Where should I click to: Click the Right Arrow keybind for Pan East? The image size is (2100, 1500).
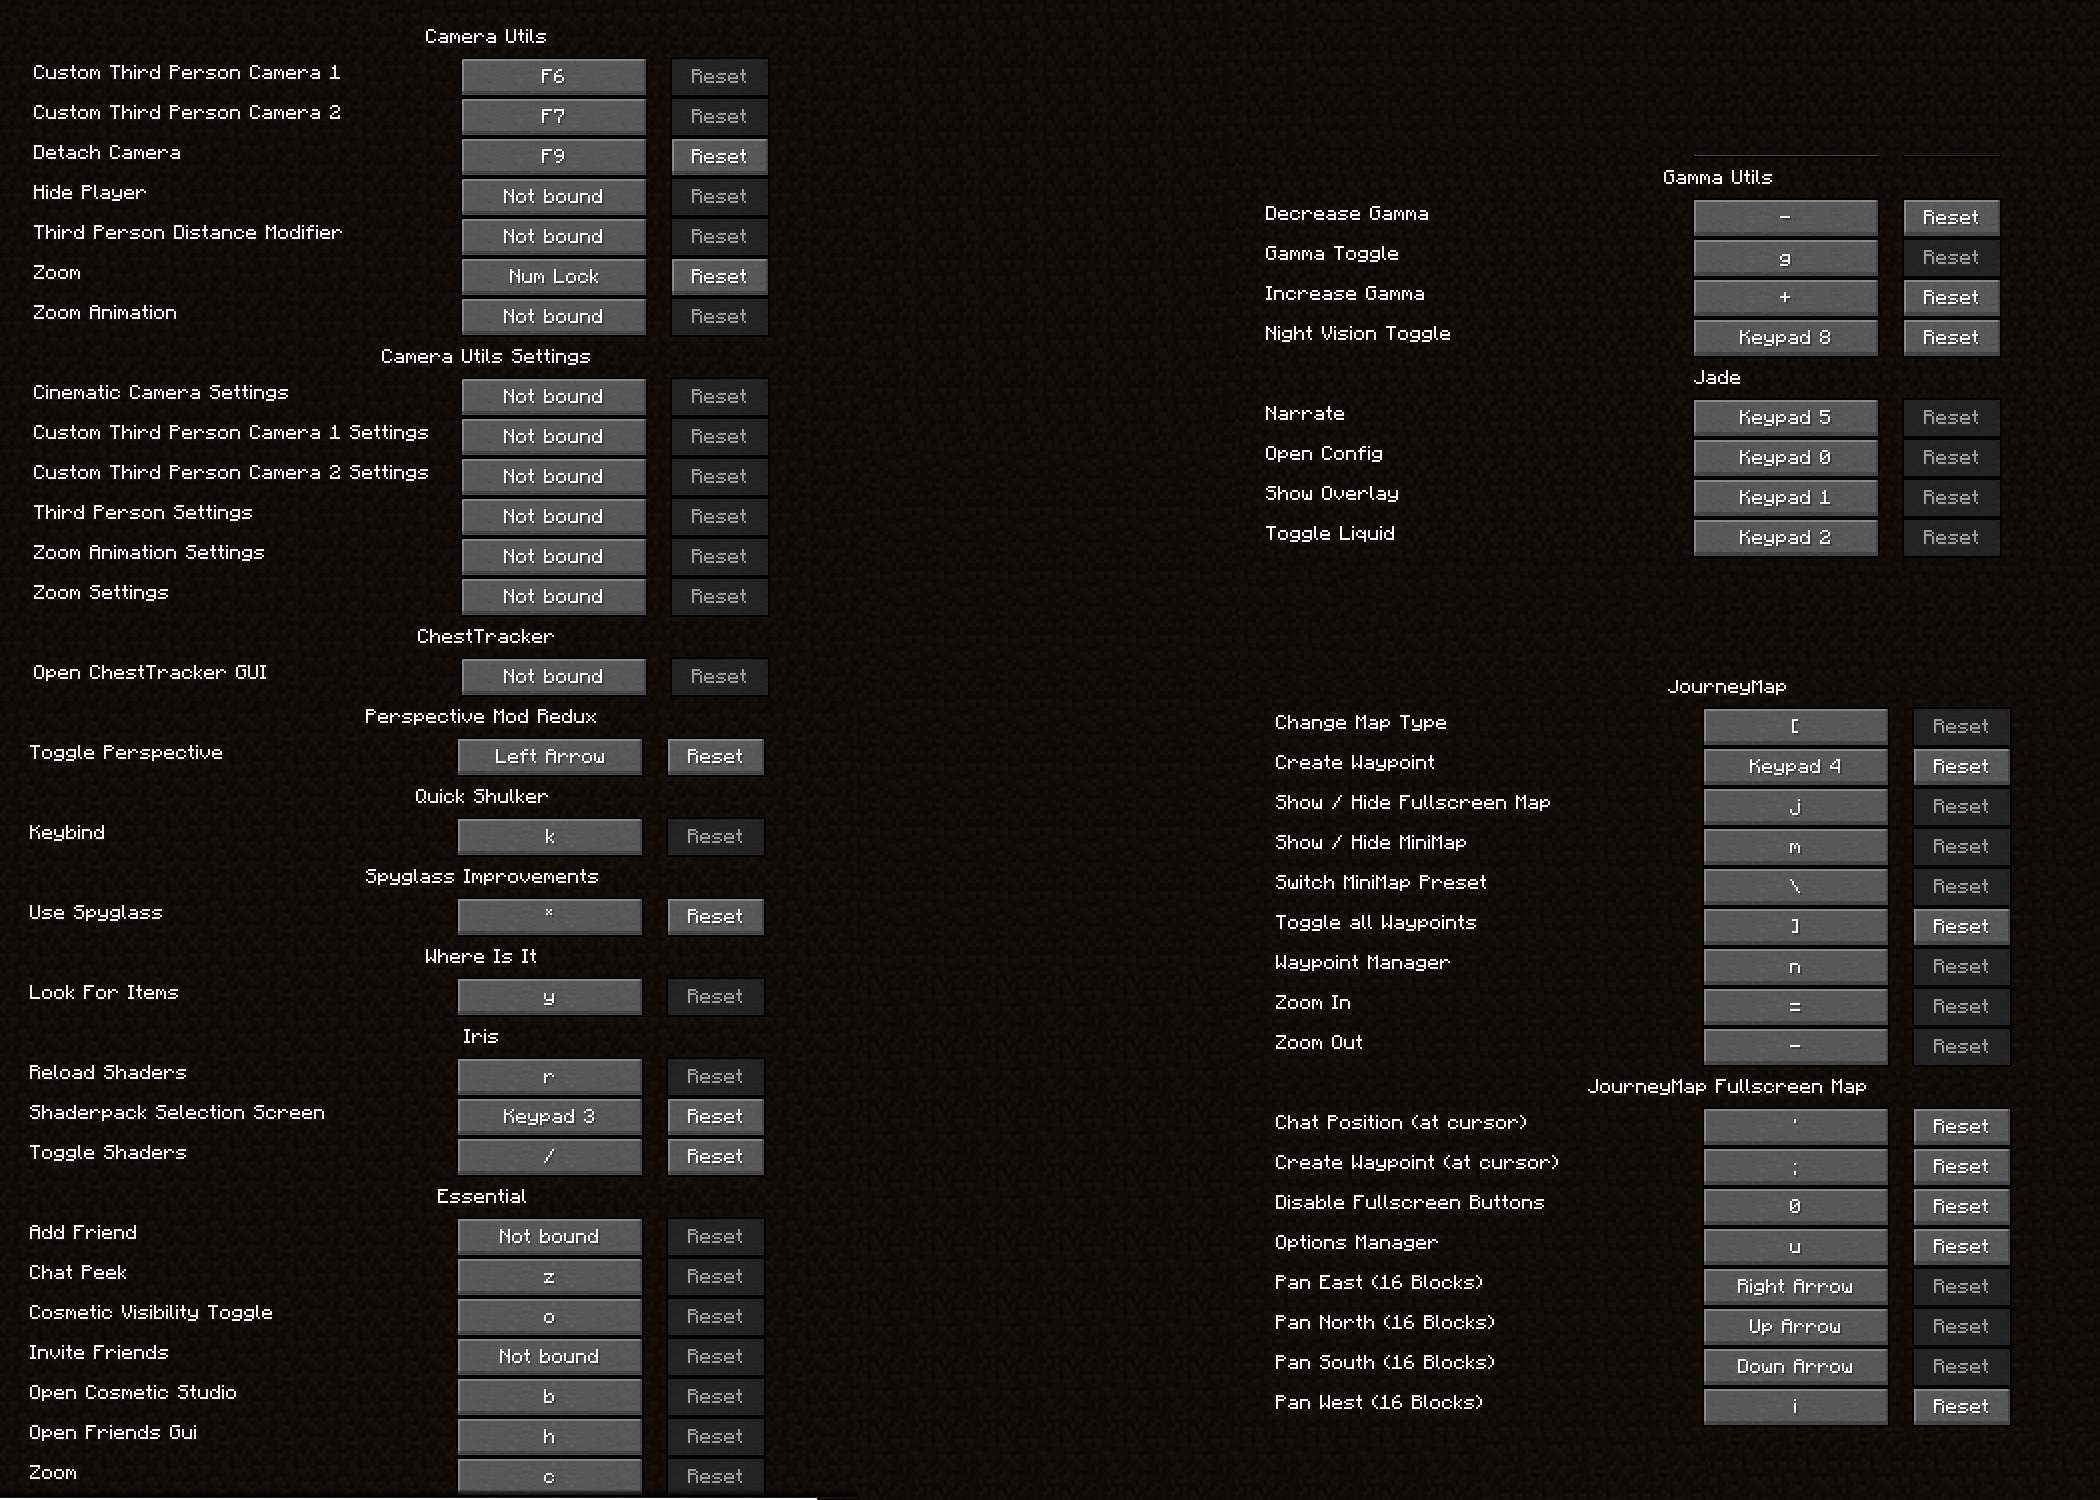click(1795, 1287)
